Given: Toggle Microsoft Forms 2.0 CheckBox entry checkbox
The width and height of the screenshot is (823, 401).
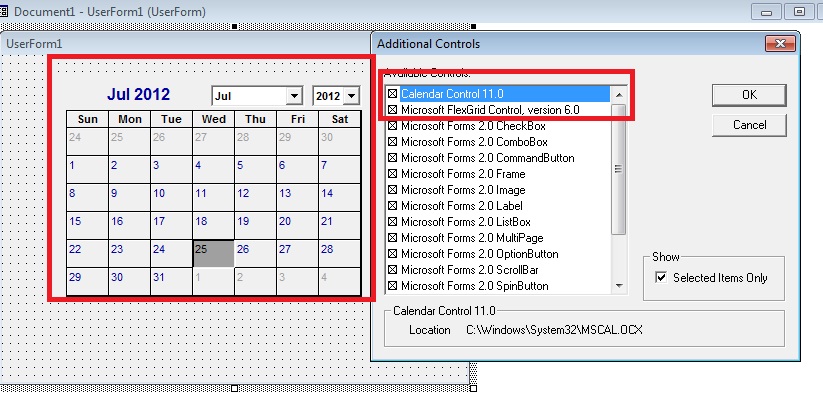Looking at the screenshot, I should coord(392,126).
